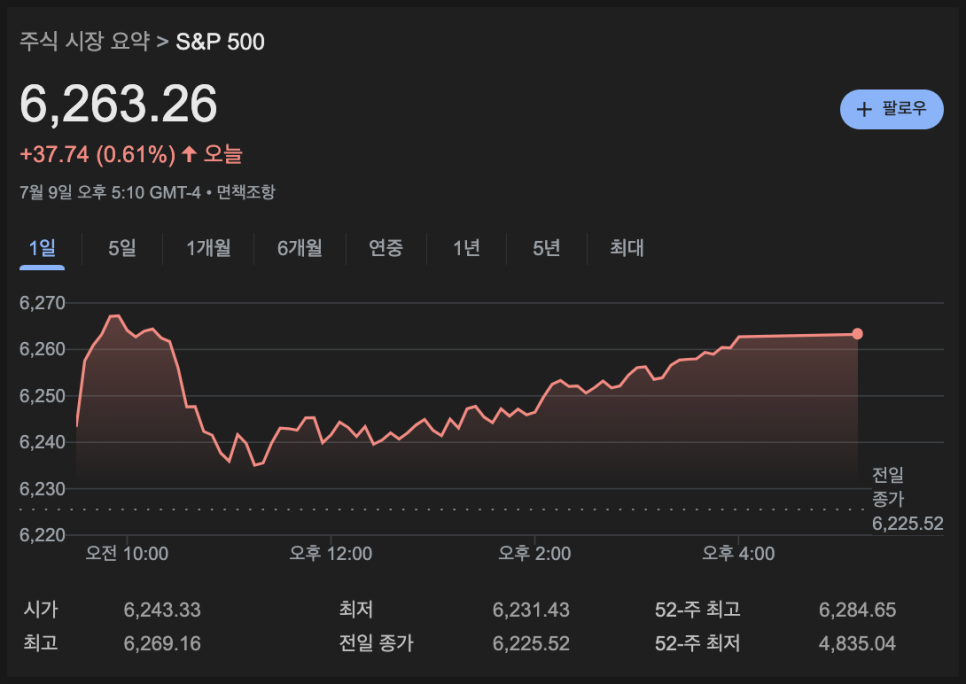The image size is (966, 684).
Task: Click the 오후 4:00 time axis label
Action: click(739, 553)
